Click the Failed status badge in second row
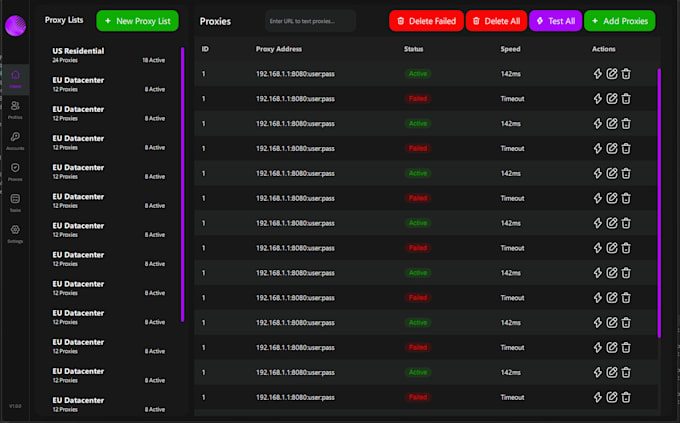Viewport: 680px width, 423px height. pos(418,99)
